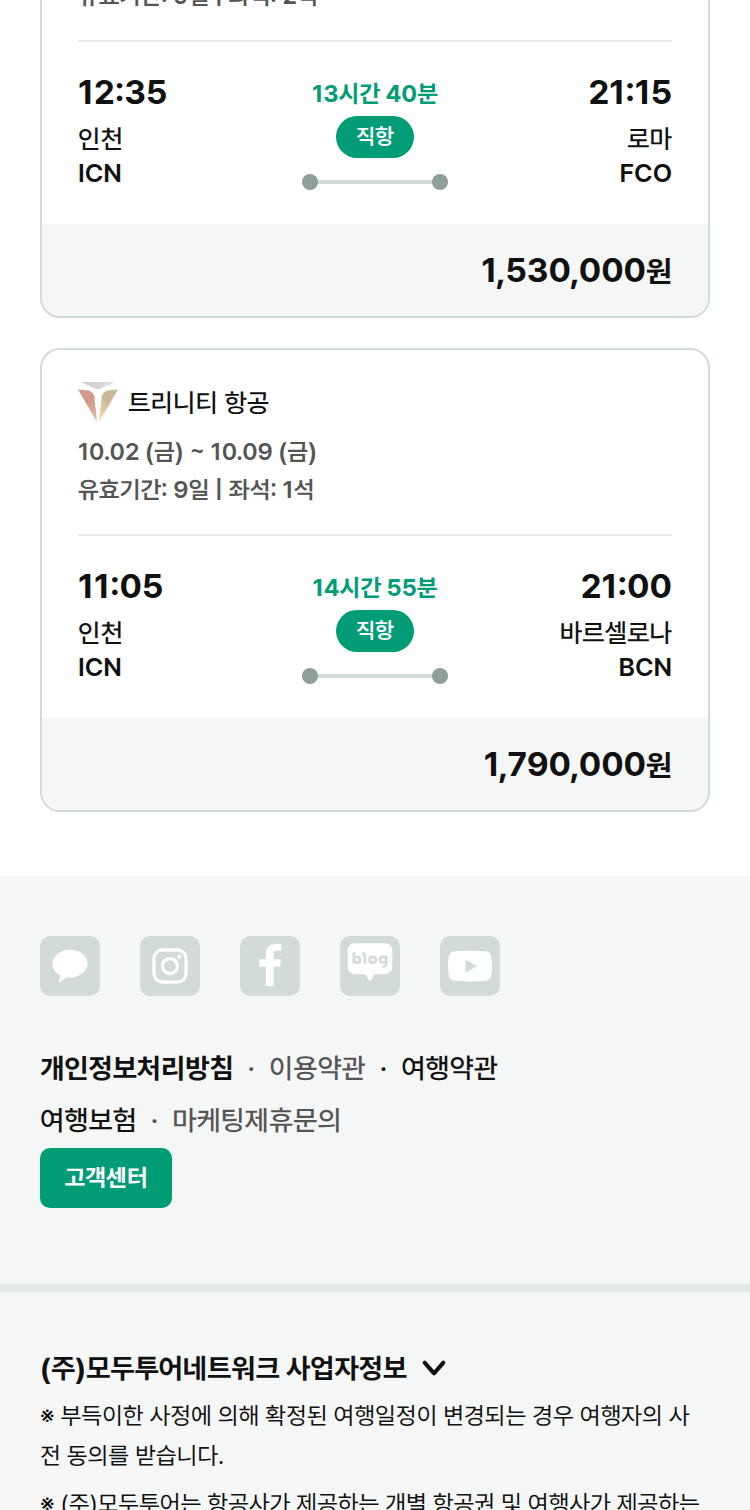Click 직항 badge on Rome flight
The width and height of the screenshot is (750, 1510).
click(375, 137)
